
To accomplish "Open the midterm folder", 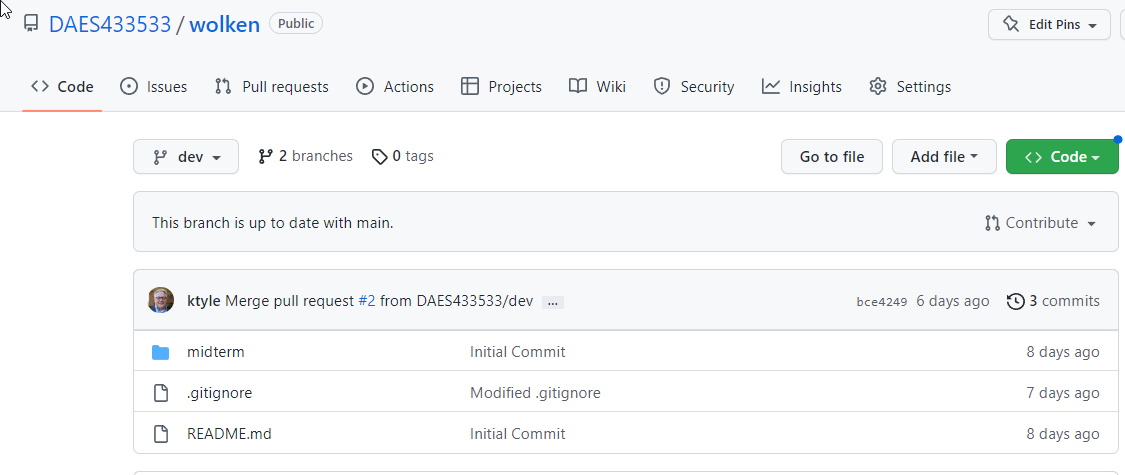I will click(x=215, y=352).
